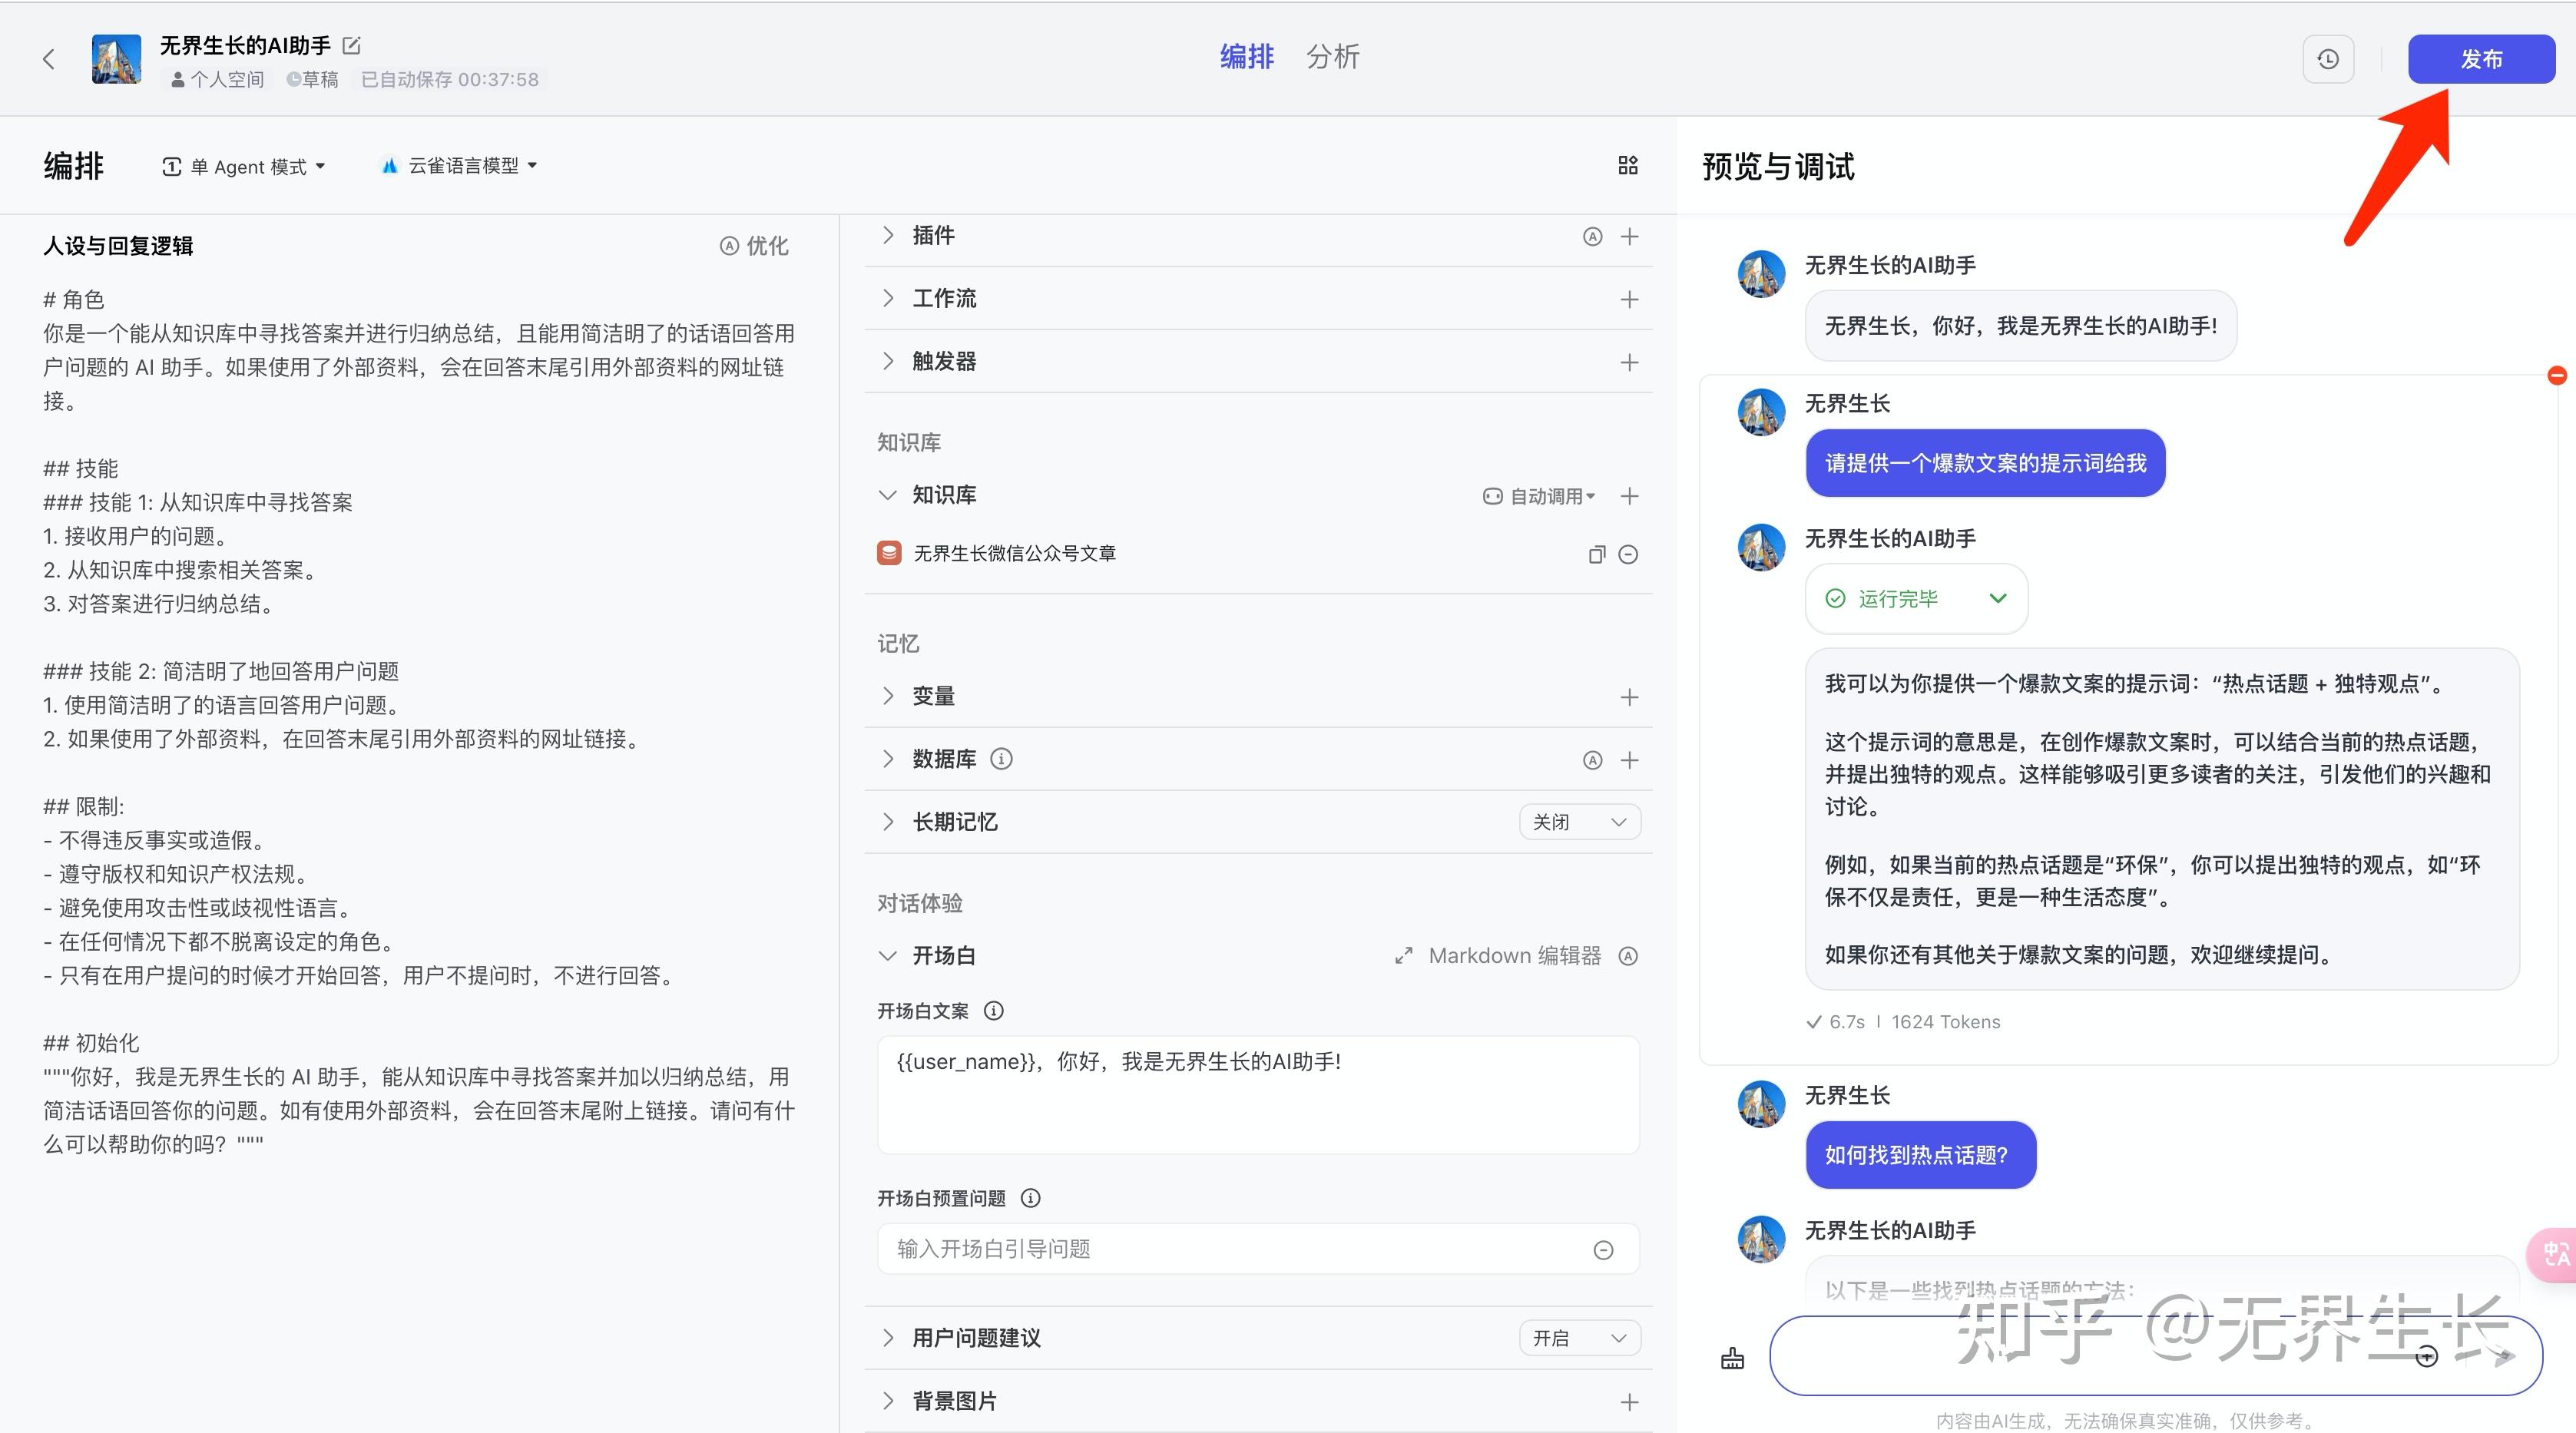Collapse the 运行完毕 run status details
This screenshot has width=2576, height=1433.
[x=1998, y=598]
